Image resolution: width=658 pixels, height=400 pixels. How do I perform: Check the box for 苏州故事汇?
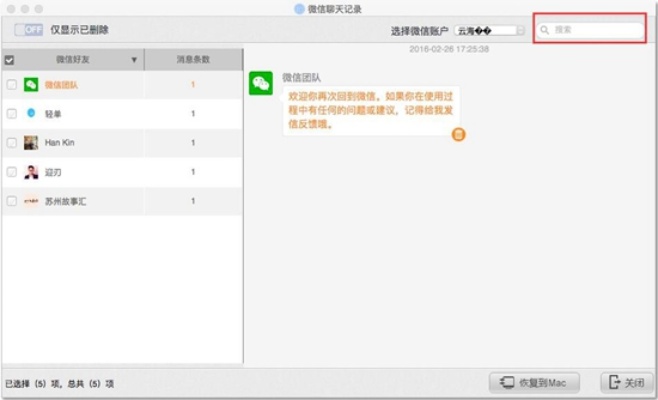(12, 201)
